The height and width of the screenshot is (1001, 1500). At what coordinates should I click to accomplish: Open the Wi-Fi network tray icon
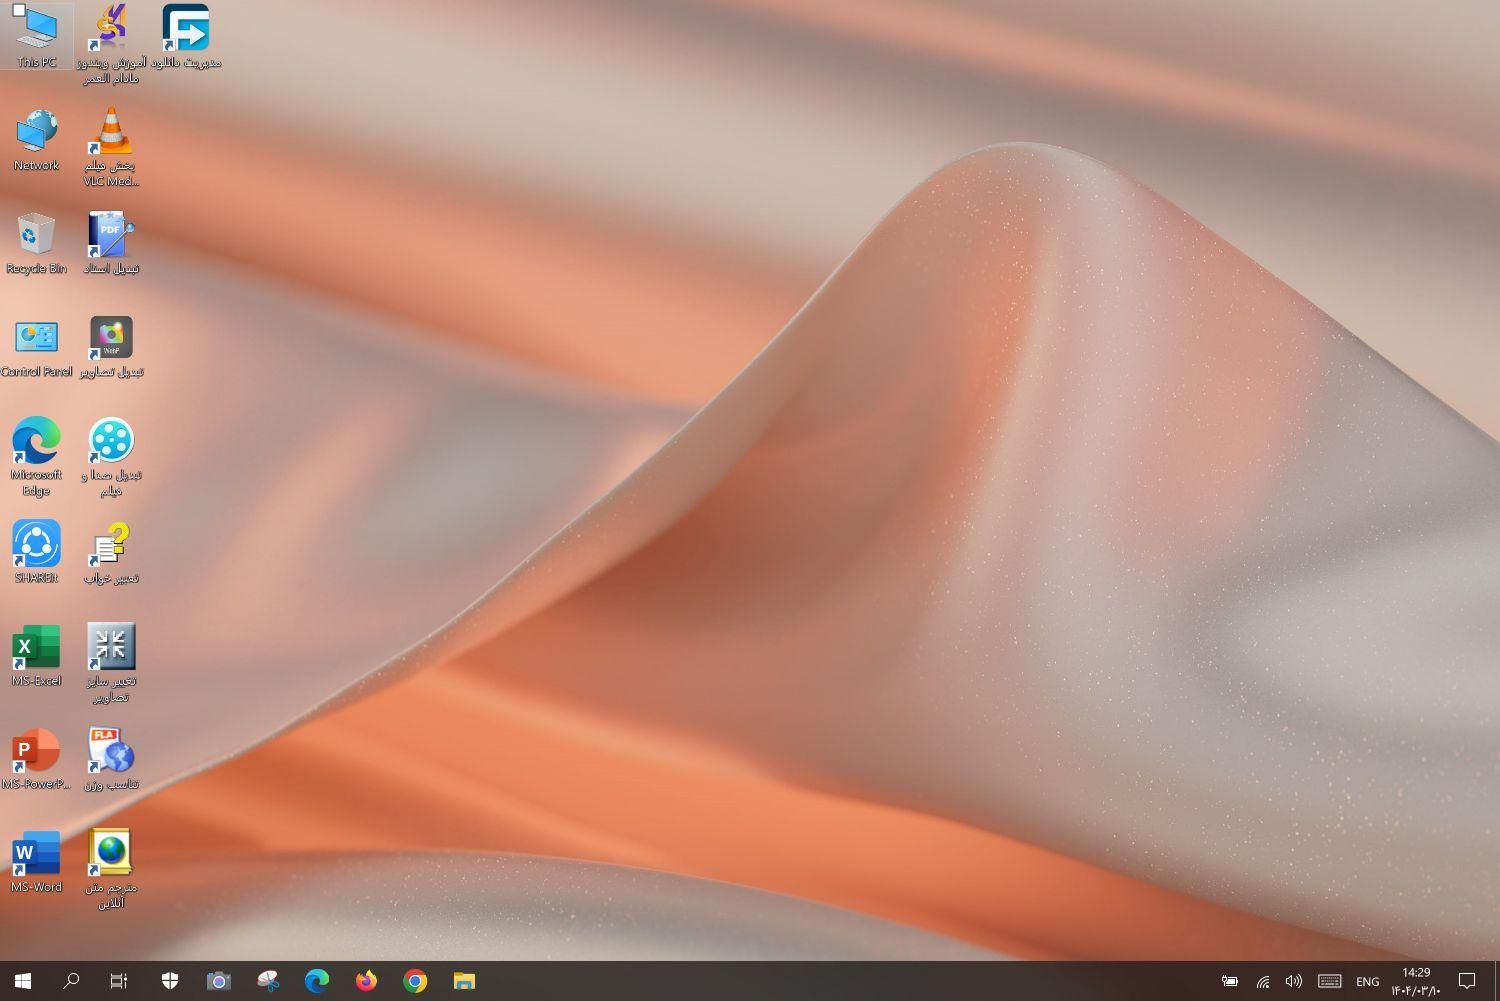pyautogui.click(x=1263, y=981)
